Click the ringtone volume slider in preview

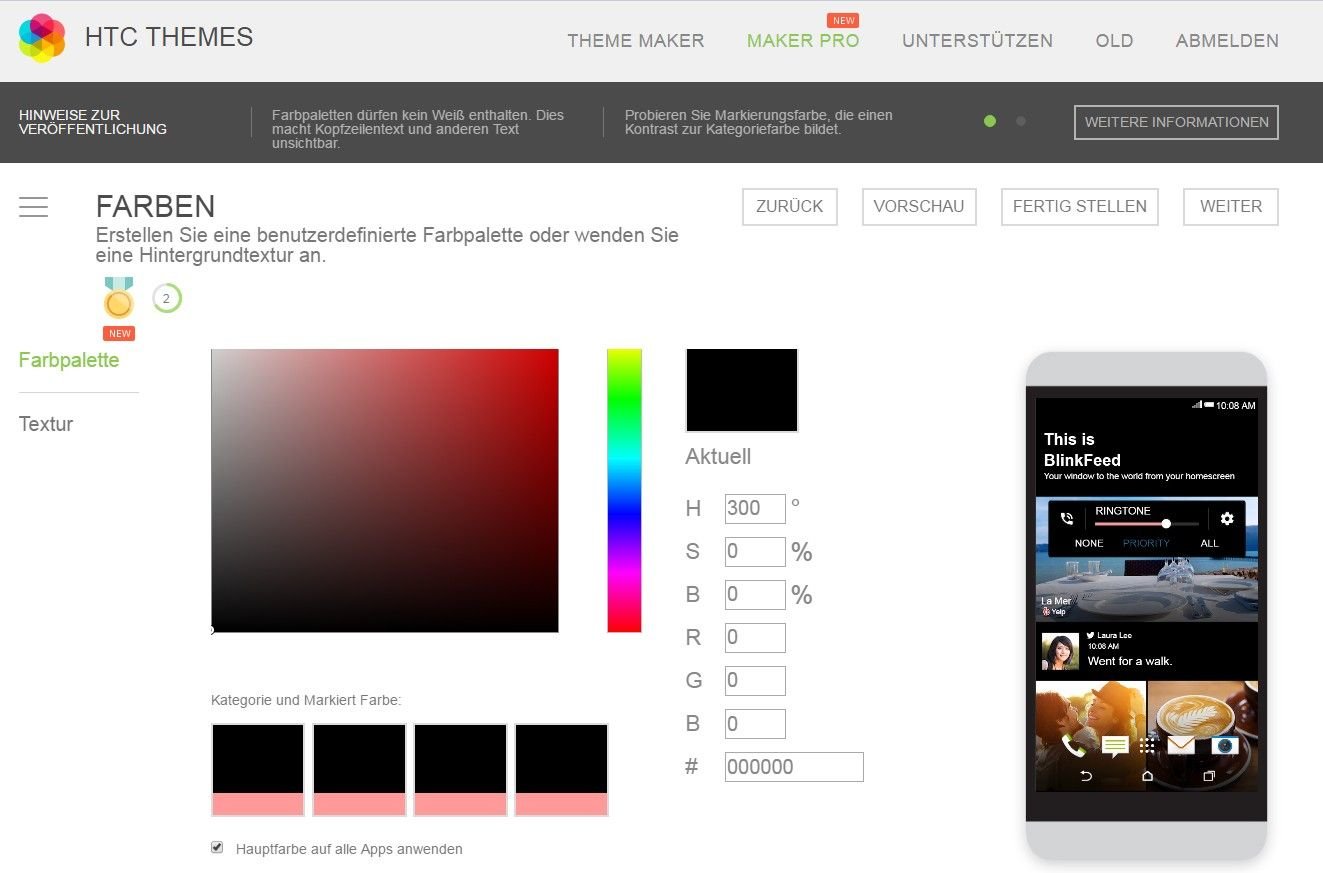(1147, 524)
